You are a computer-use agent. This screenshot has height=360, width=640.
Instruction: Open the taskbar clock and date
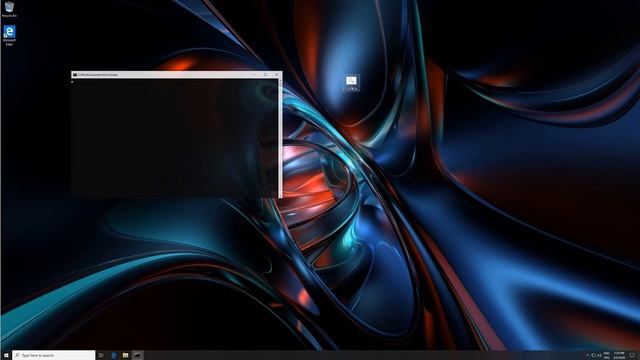[x=619, y=356]
